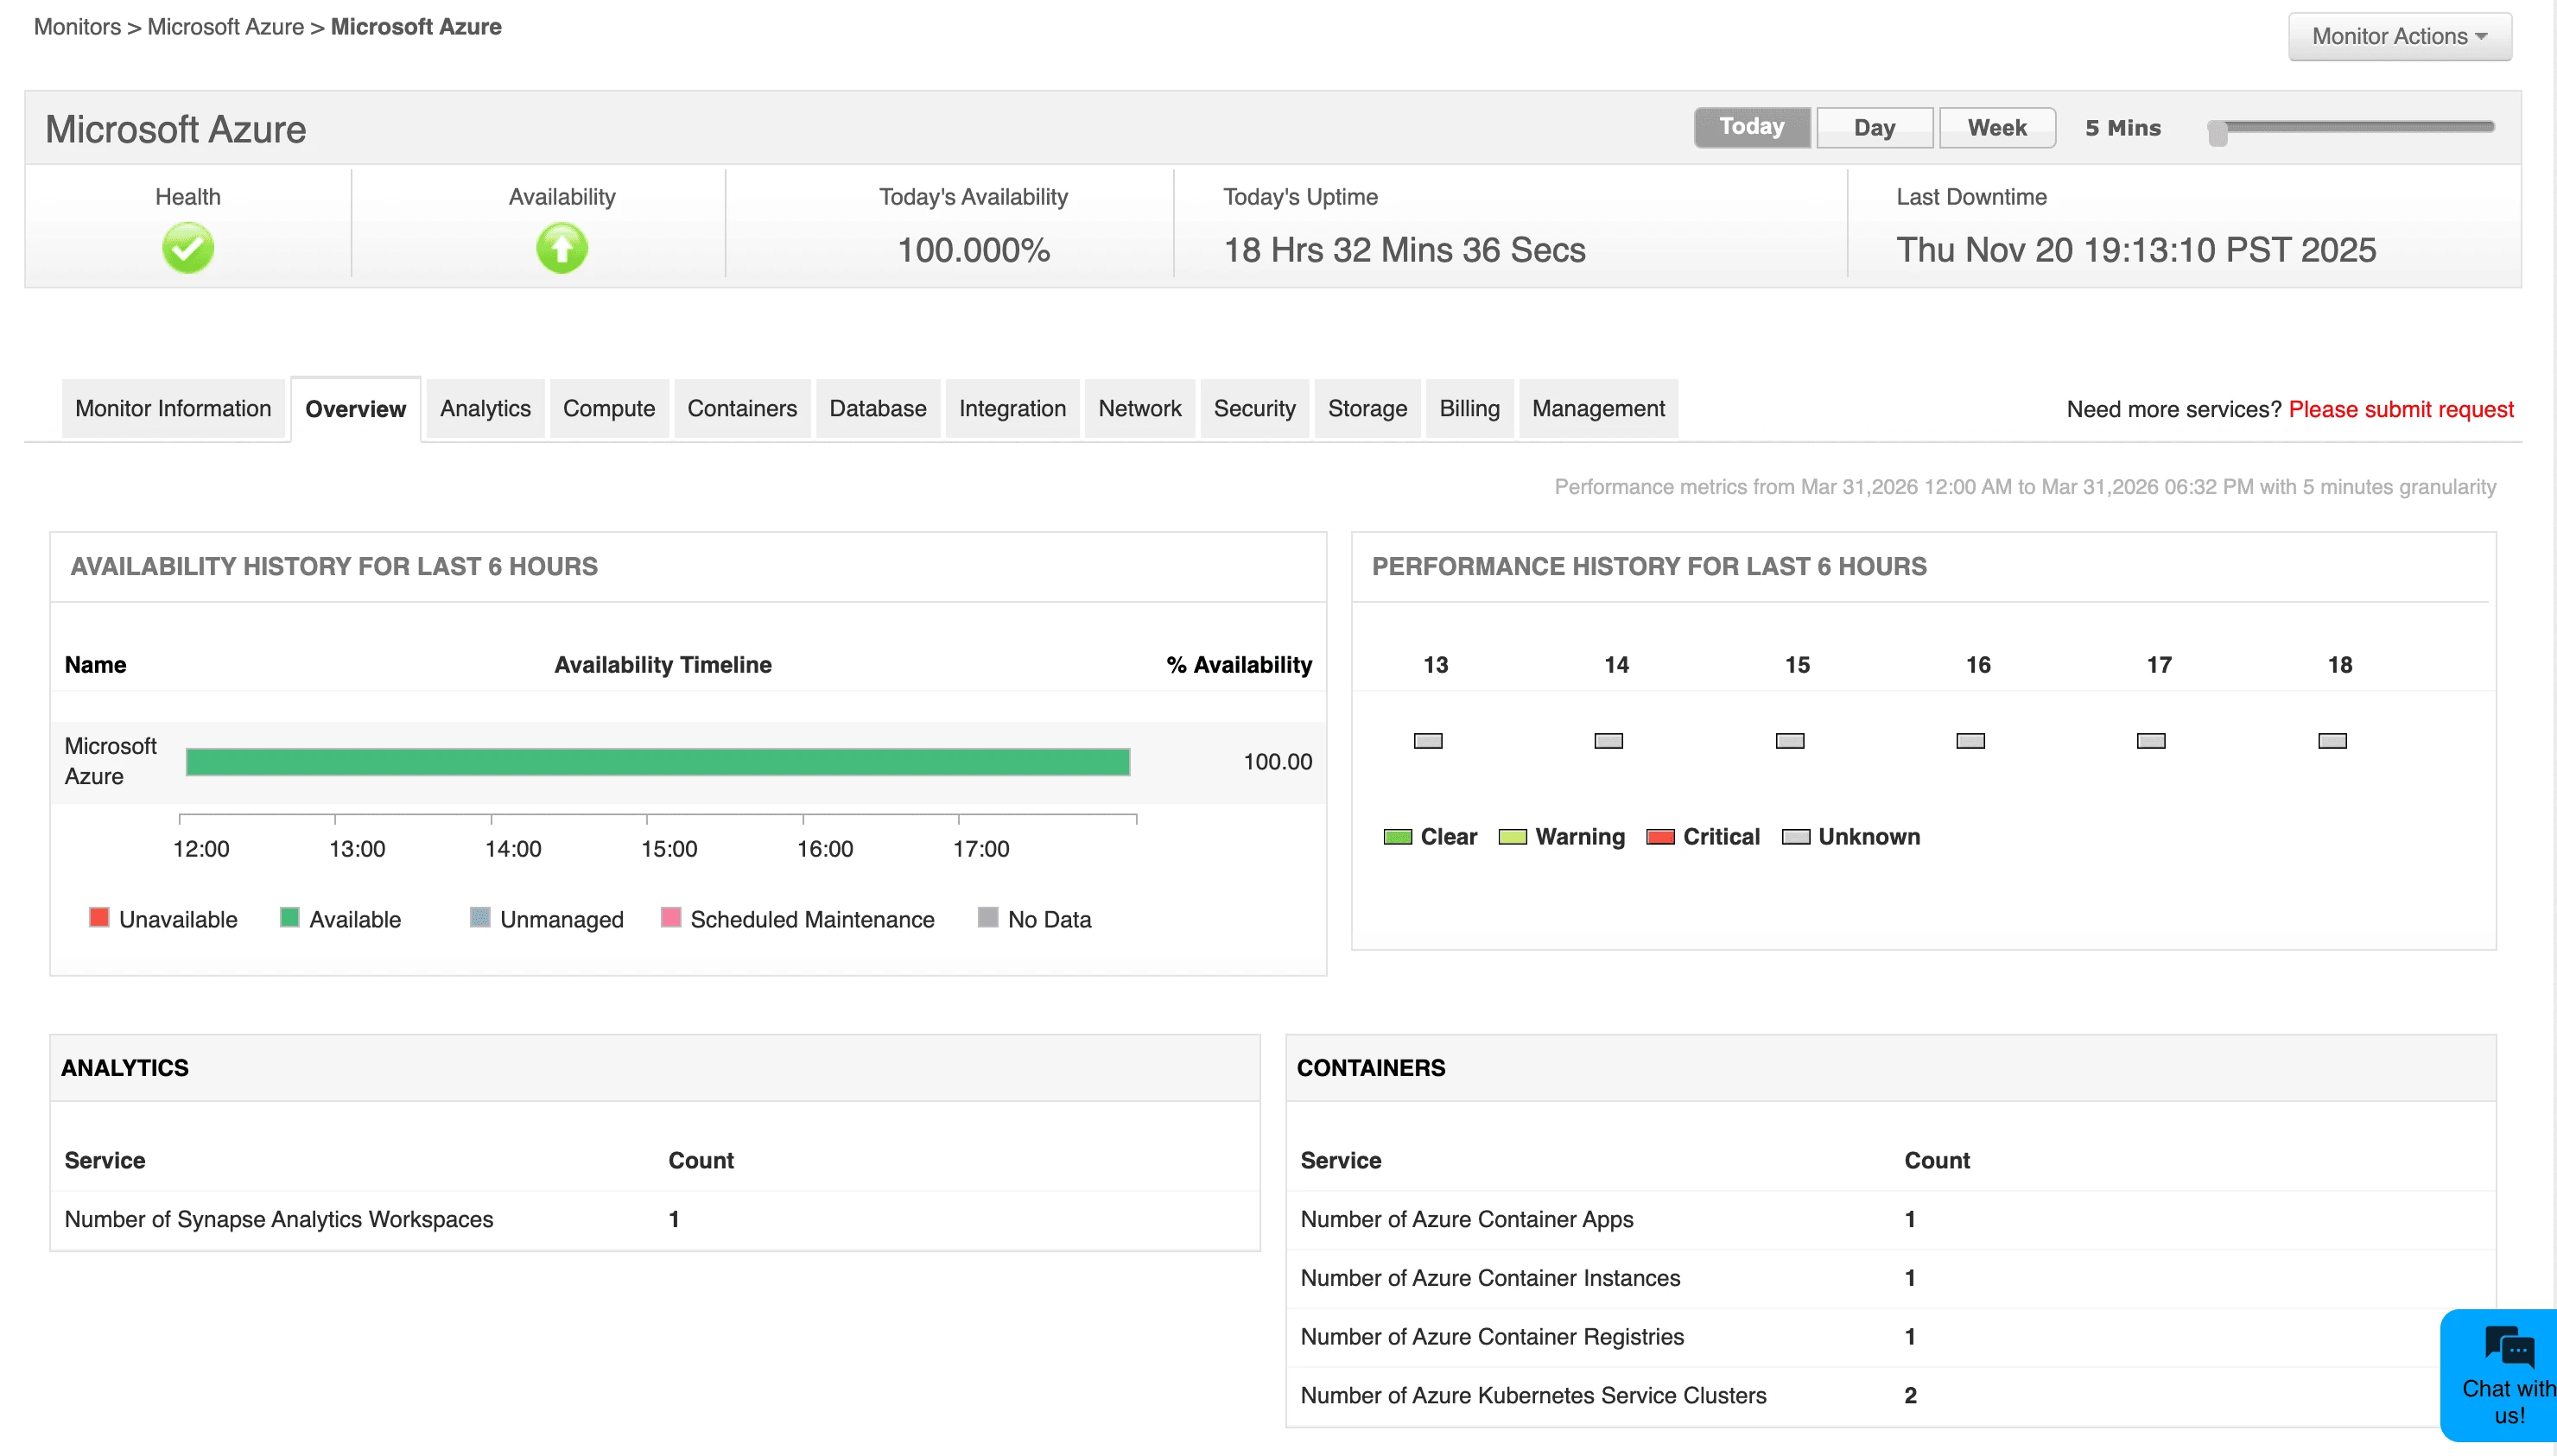The width and height of the screenshot is (2557, 1456).
Task: Click the Clear legend icon in performance history
Action: pos(1397,837)
